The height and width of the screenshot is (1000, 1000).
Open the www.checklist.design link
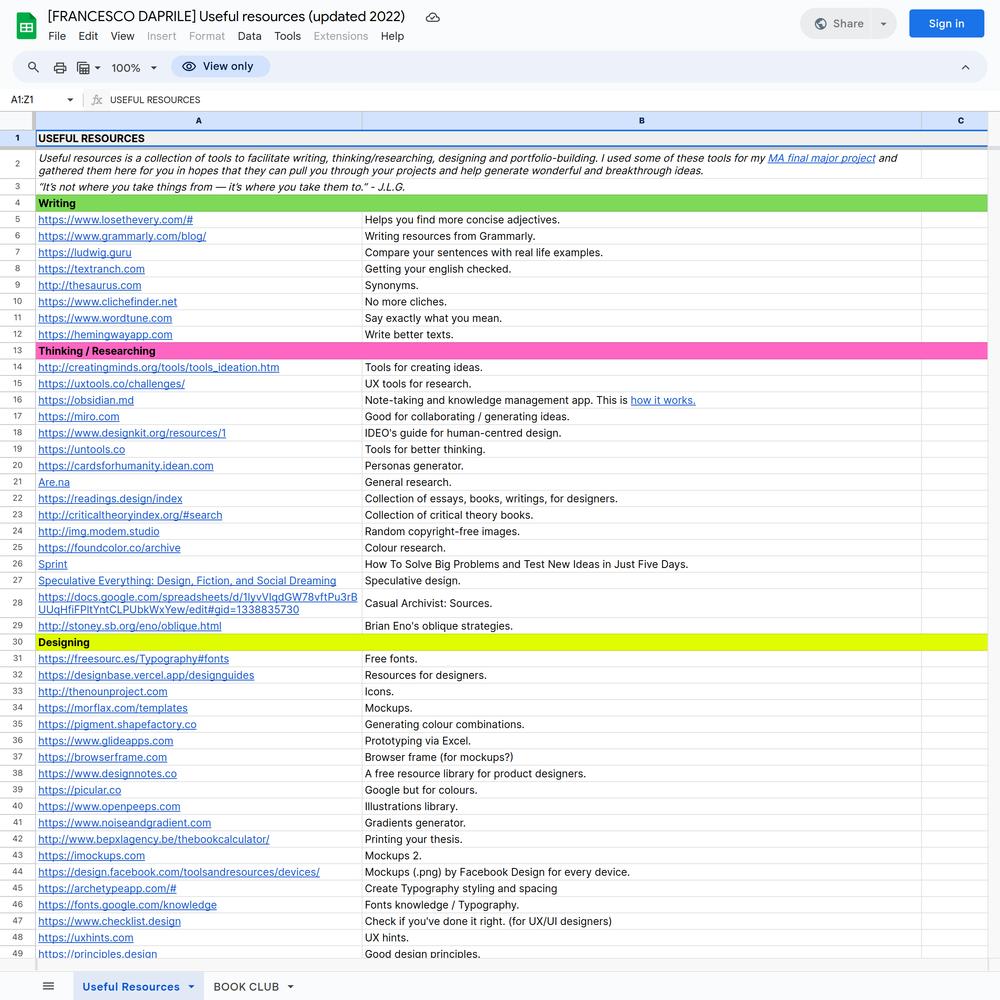(x=110, y=922)
